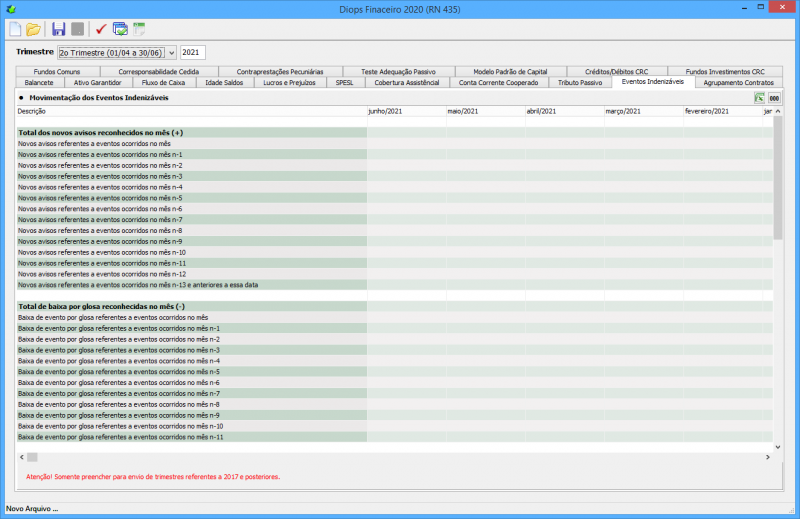The image size is (800, 519).
Task: Select Tributo Passivo tab
Action: (580, 83)
